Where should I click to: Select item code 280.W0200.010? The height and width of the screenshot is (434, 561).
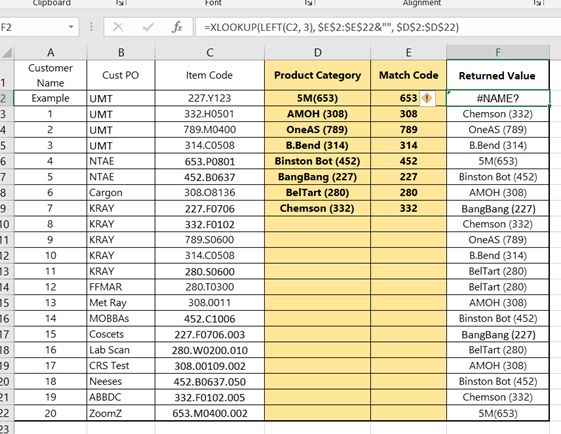210,350
